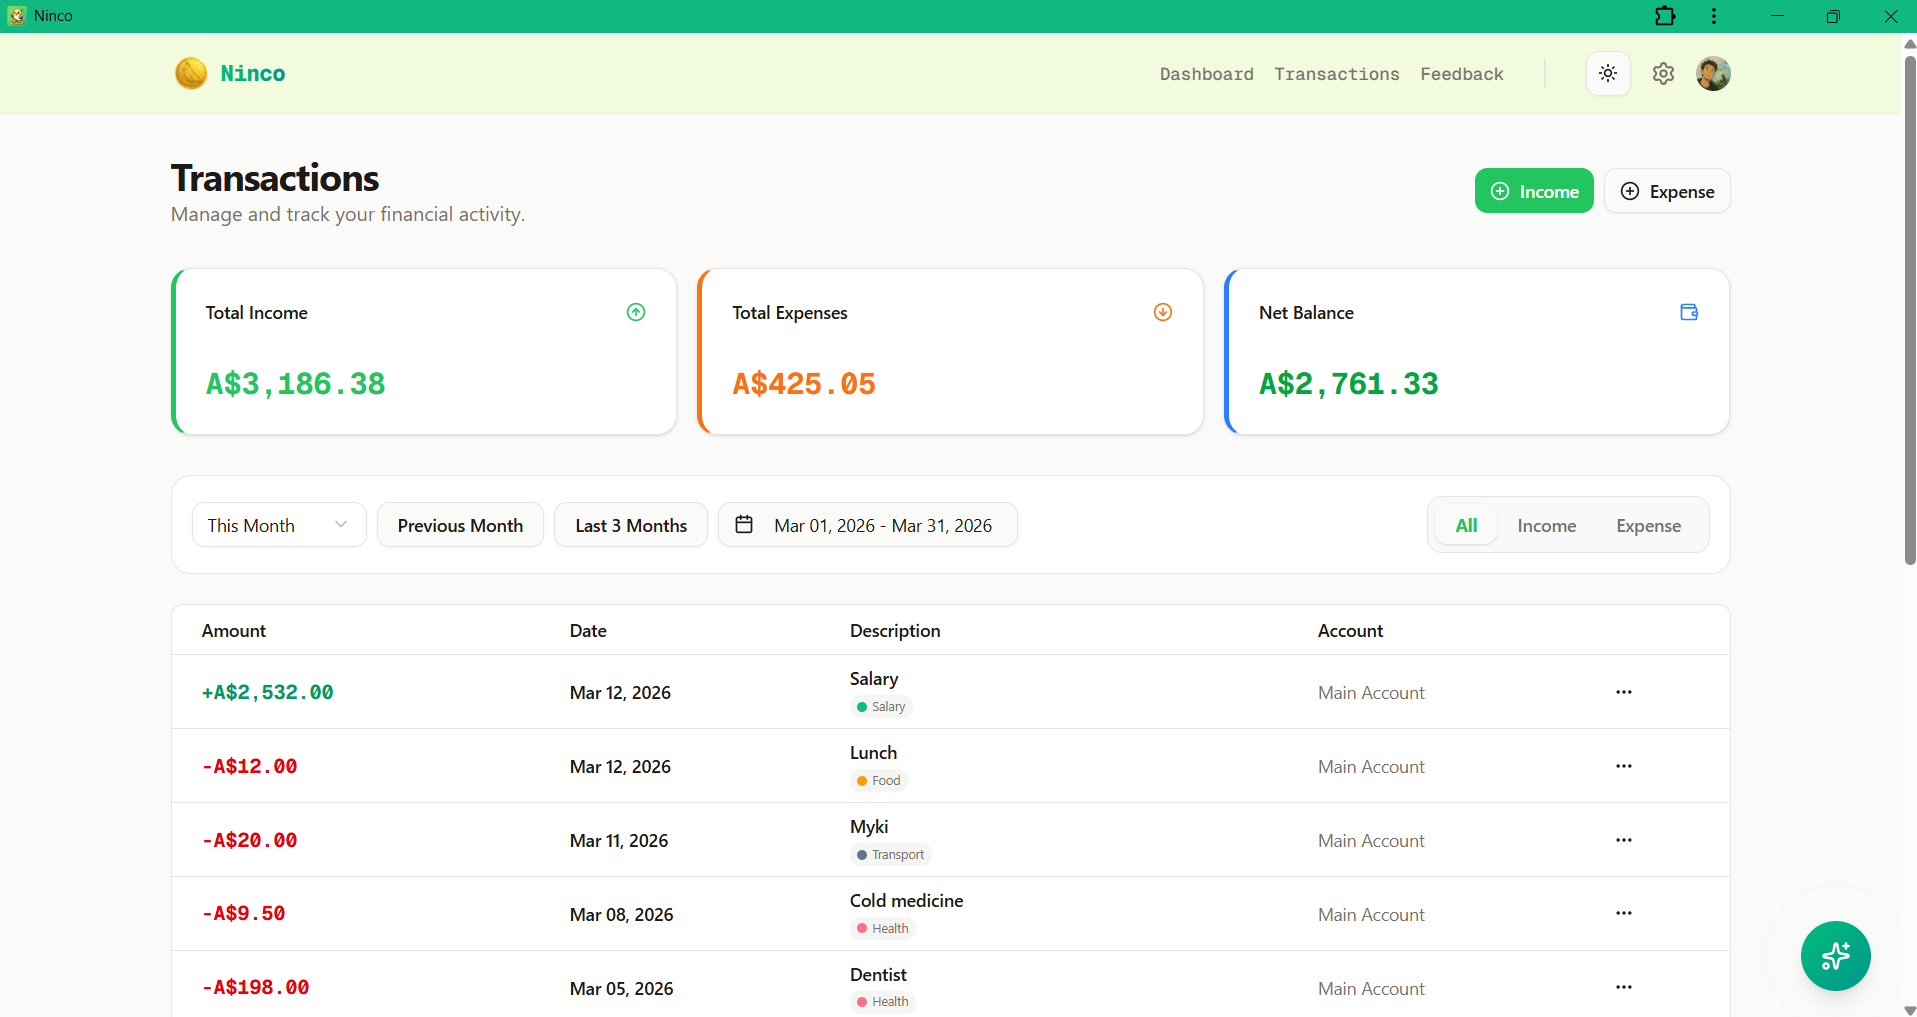The width and height of the screenshot is (1917, 1017).
Task: Click Ninco brand name link
Action: pos(253,73)
